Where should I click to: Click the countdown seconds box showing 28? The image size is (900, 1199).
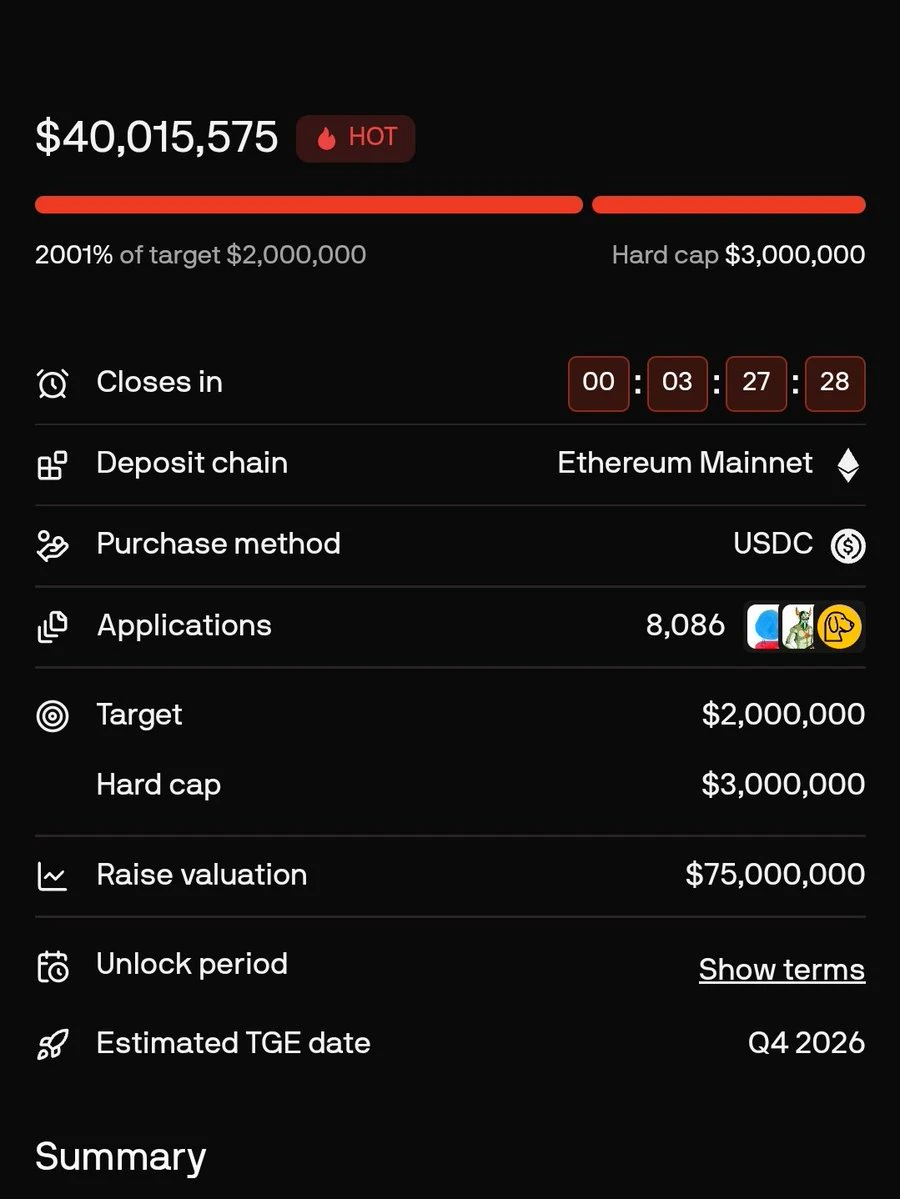[x=835, y=383]
